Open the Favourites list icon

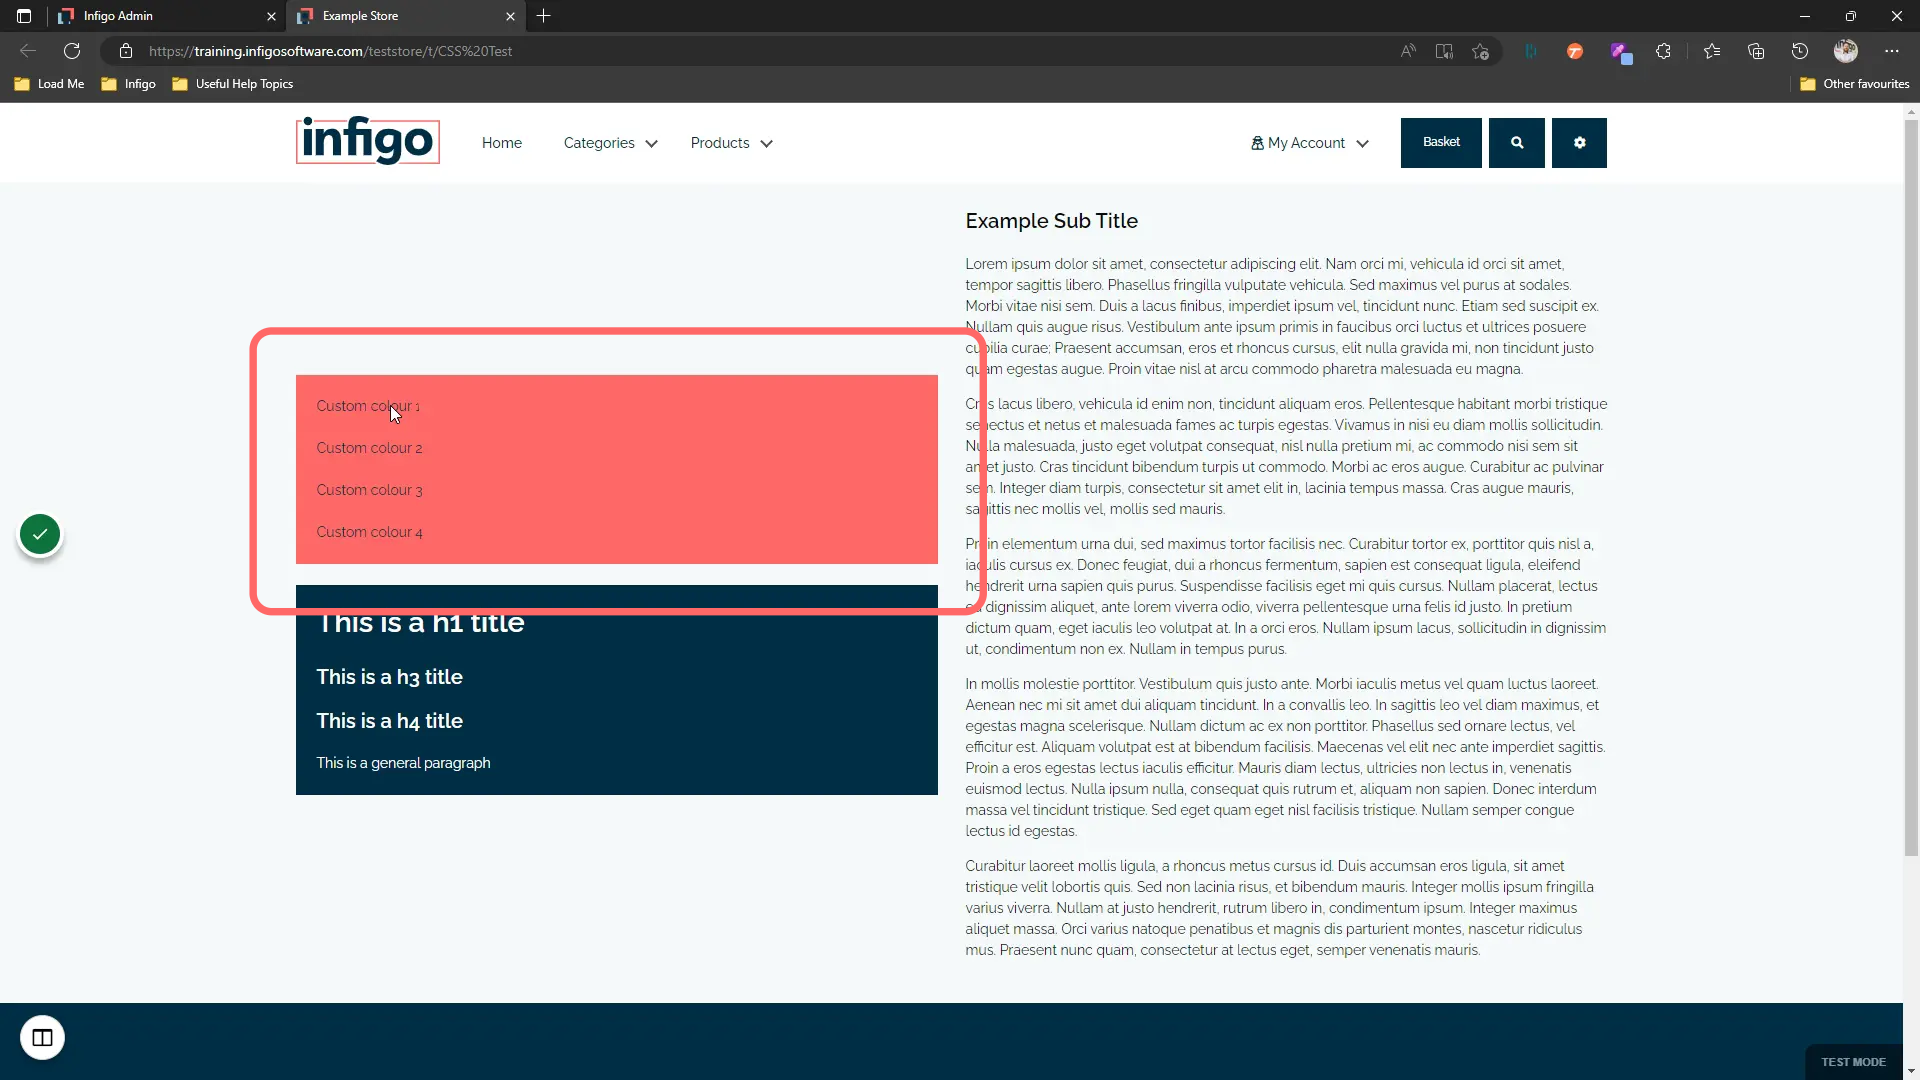pyautogui.click(x=1712, y=51)
